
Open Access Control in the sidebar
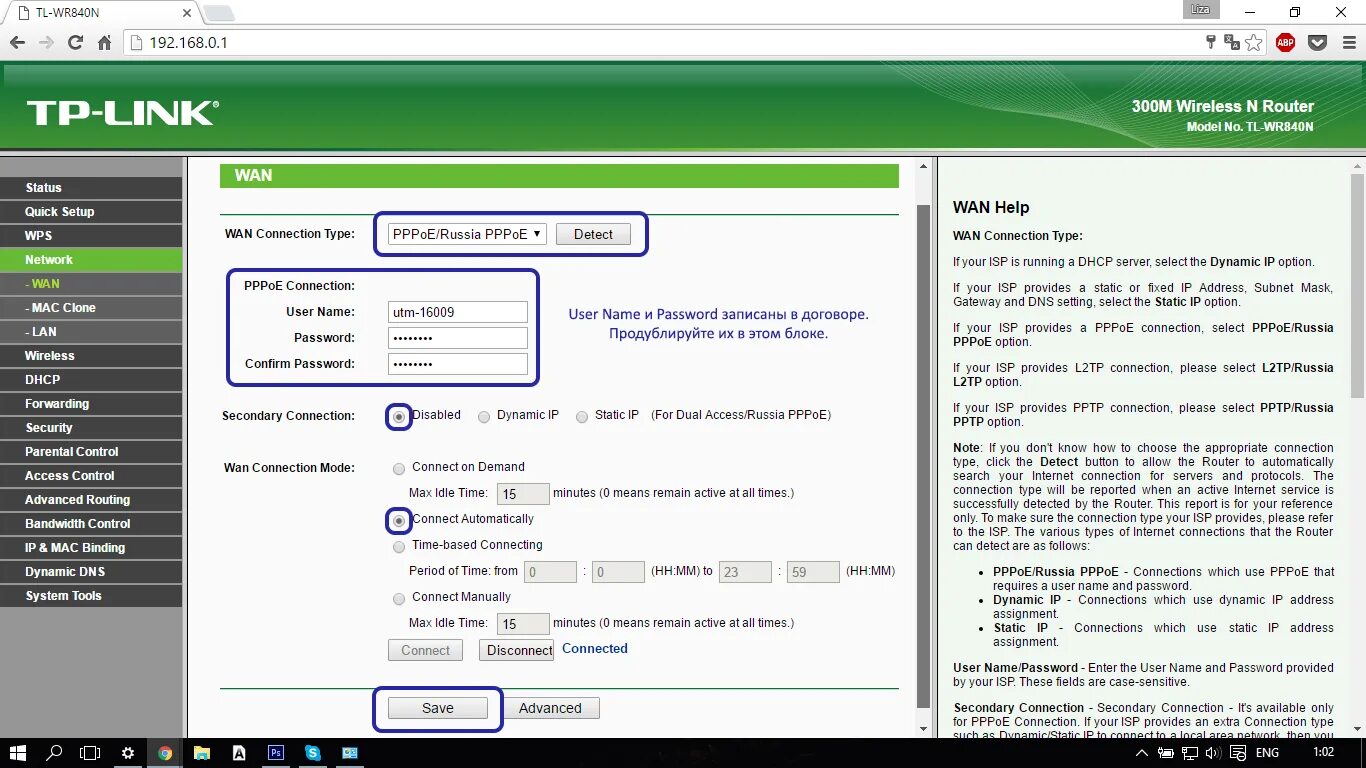point(91,476)
